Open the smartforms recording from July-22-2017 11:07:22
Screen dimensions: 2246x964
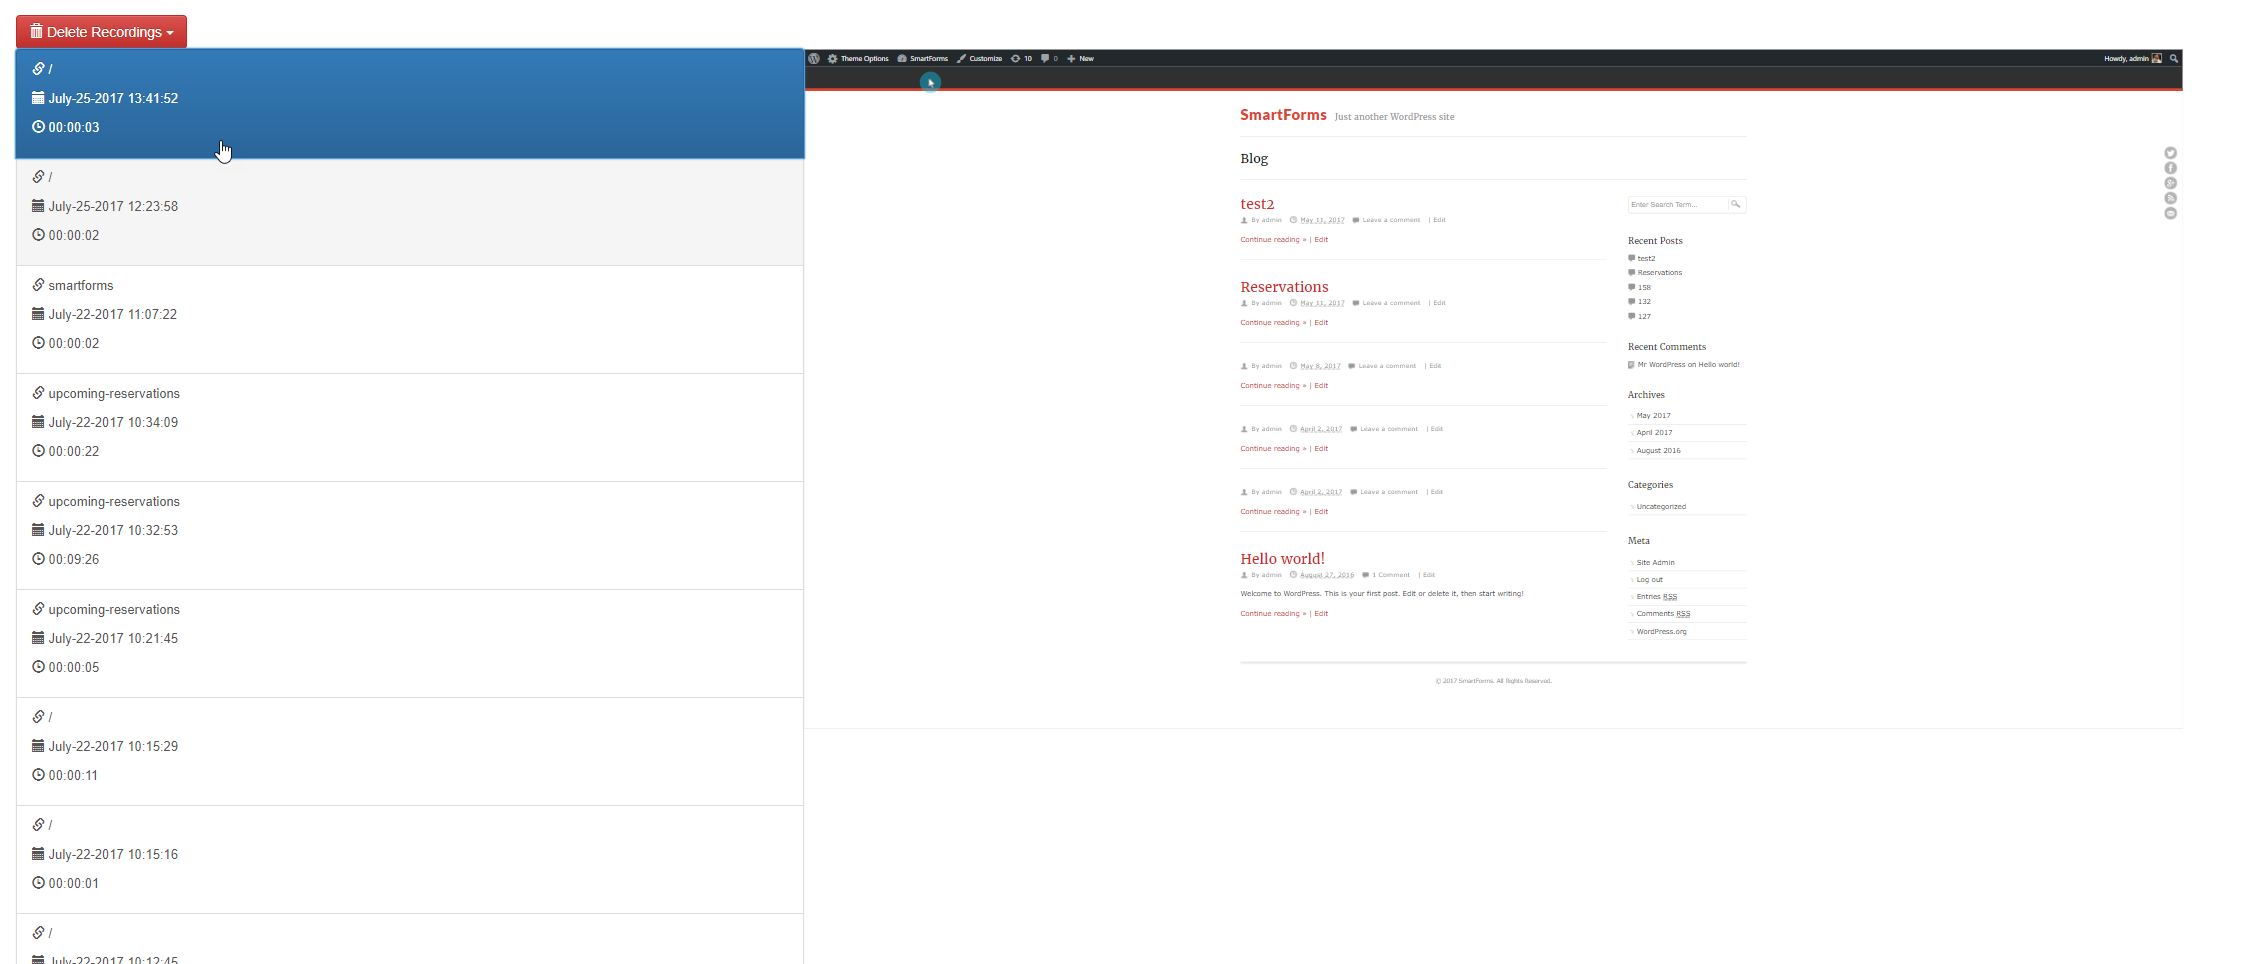pos(410,320)
